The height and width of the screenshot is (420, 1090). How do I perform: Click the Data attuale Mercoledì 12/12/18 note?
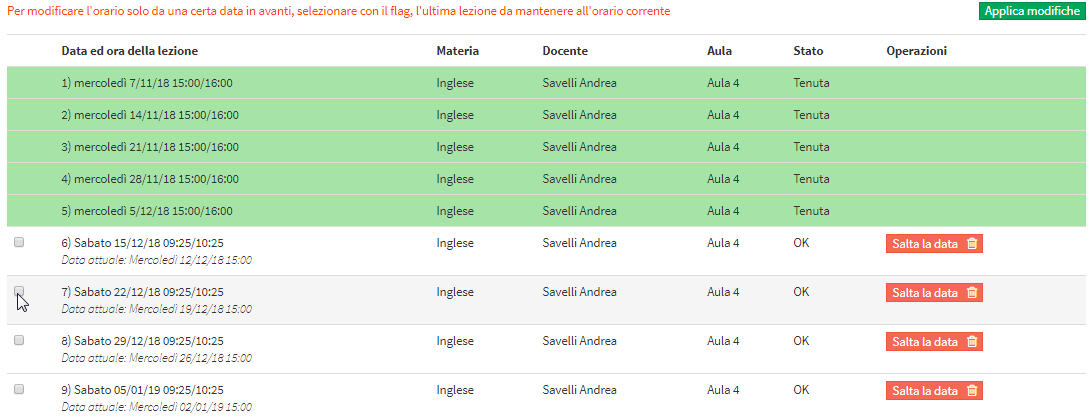coord(156,260)
